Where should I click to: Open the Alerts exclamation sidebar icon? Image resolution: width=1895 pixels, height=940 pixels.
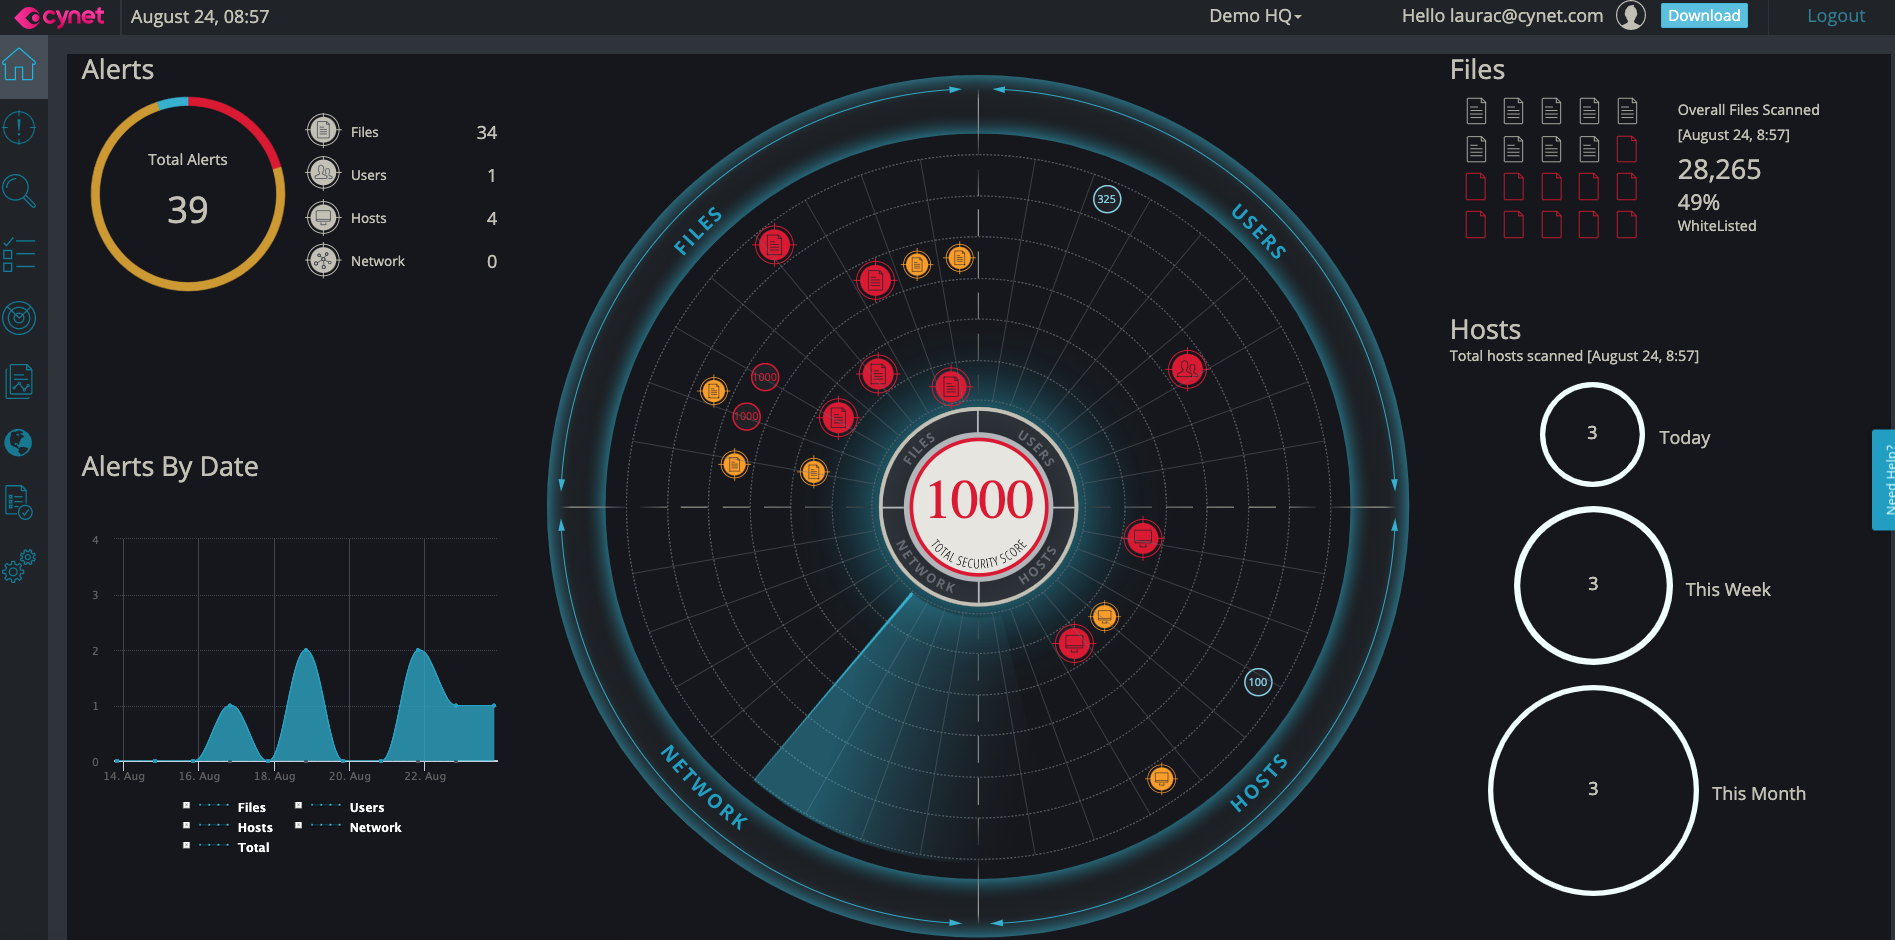click(19, 127)
